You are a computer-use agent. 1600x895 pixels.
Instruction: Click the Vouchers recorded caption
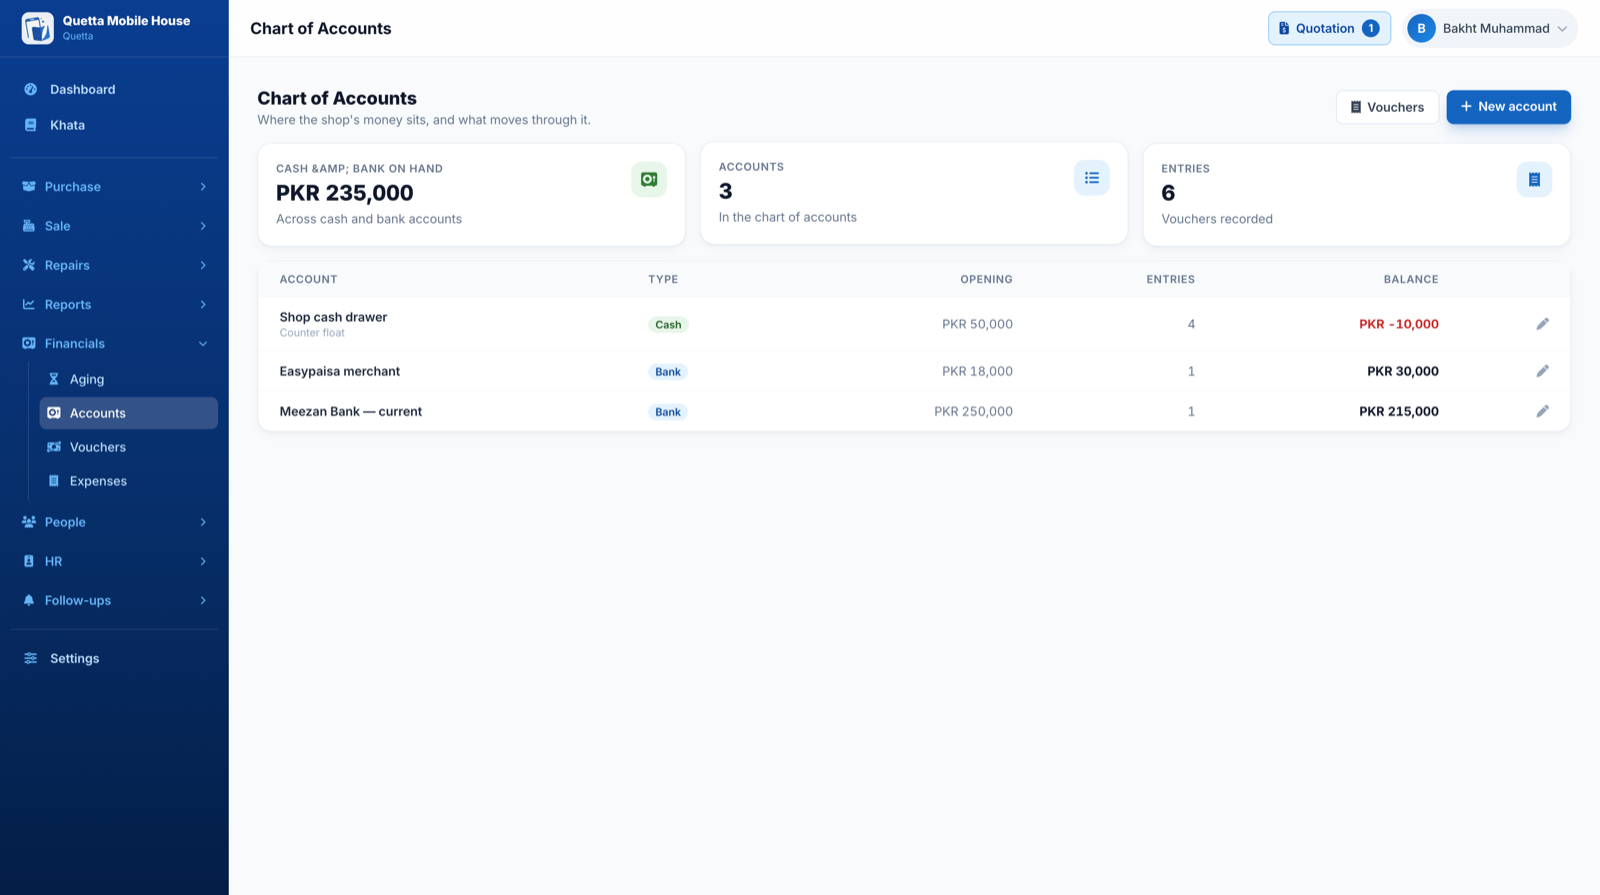click(x=1217, y=219)
